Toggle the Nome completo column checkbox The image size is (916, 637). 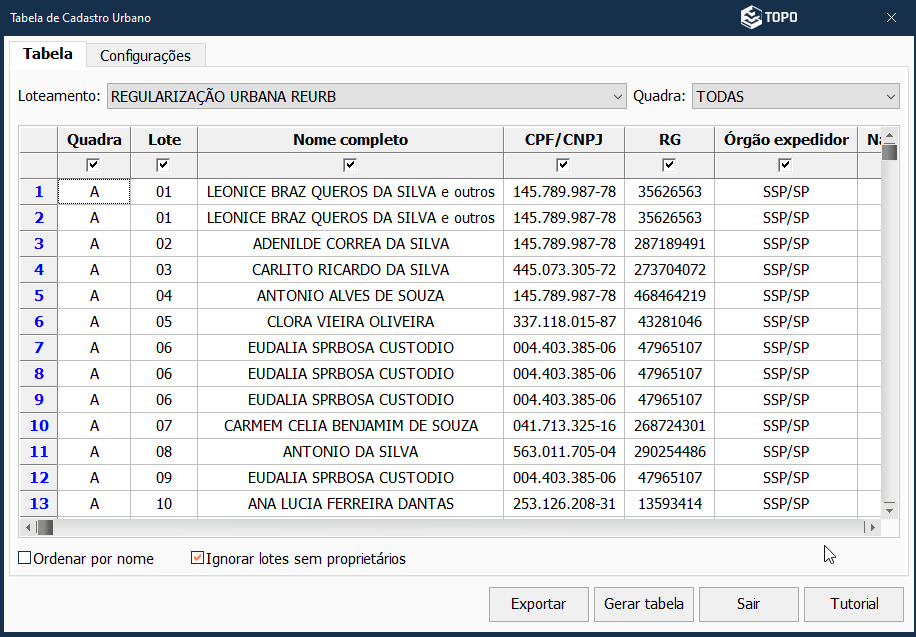(350, 165)
